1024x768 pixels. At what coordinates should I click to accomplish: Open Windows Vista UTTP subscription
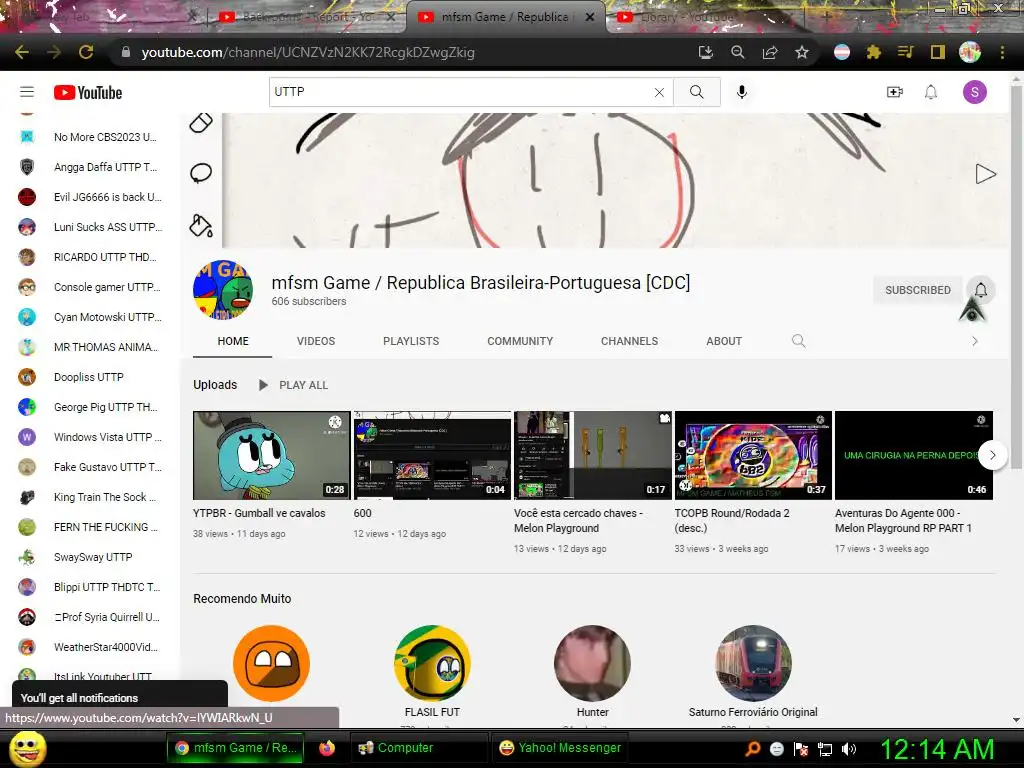pos(91,438)
